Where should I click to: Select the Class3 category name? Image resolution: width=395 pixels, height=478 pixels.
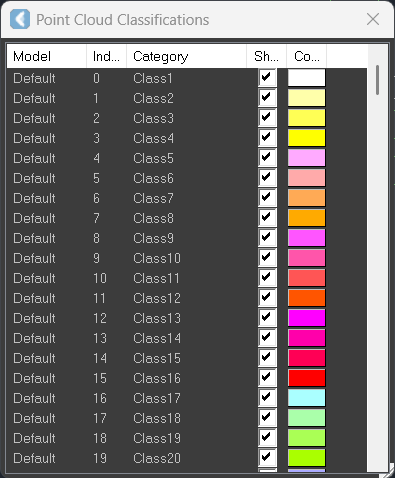pyautogui.click(x=153, y=118)
